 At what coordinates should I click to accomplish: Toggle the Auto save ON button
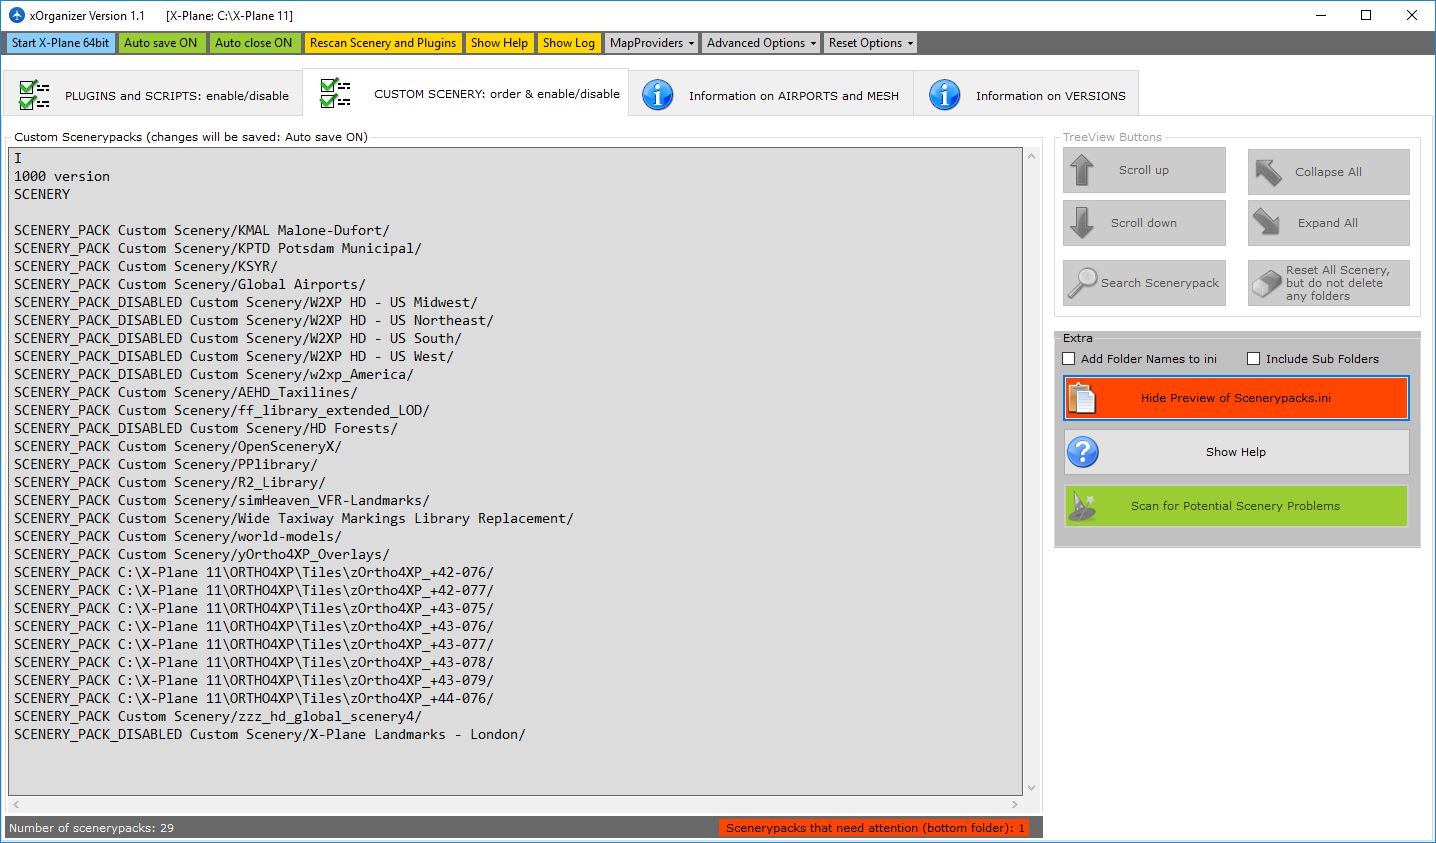(x=161, y=43)
